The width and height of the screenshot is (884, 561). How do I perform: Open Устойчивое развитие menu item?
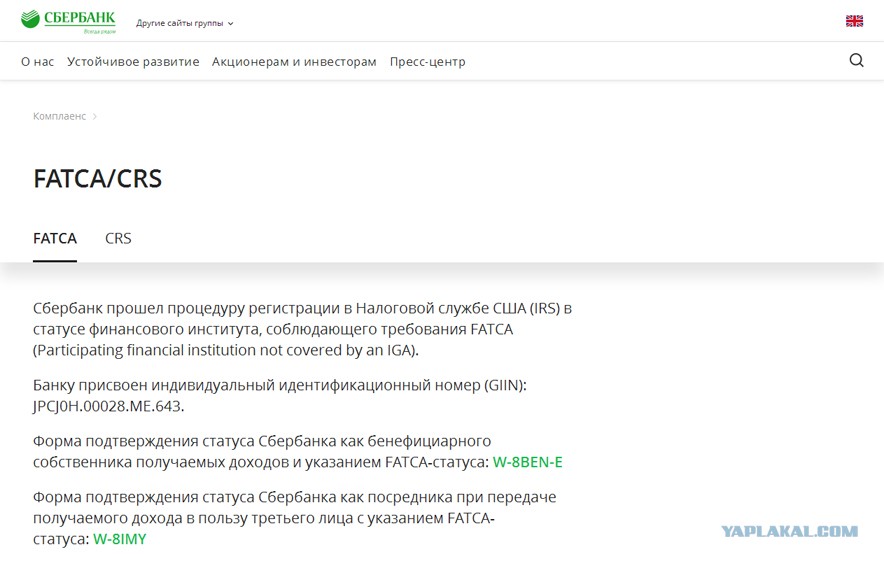(x=133, y=61)
